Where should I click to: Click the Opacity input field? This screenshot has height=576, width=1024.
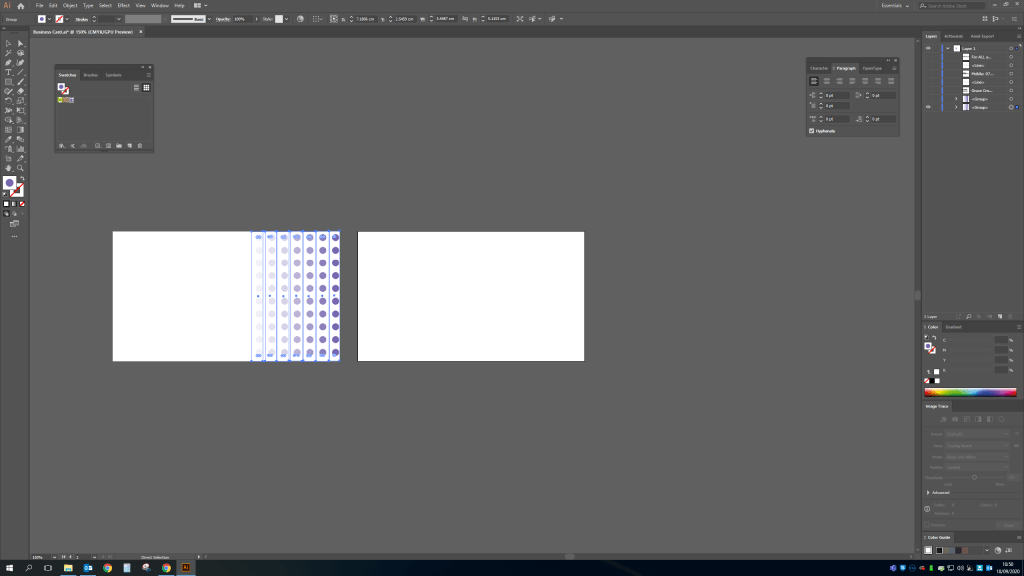point(240,19)
